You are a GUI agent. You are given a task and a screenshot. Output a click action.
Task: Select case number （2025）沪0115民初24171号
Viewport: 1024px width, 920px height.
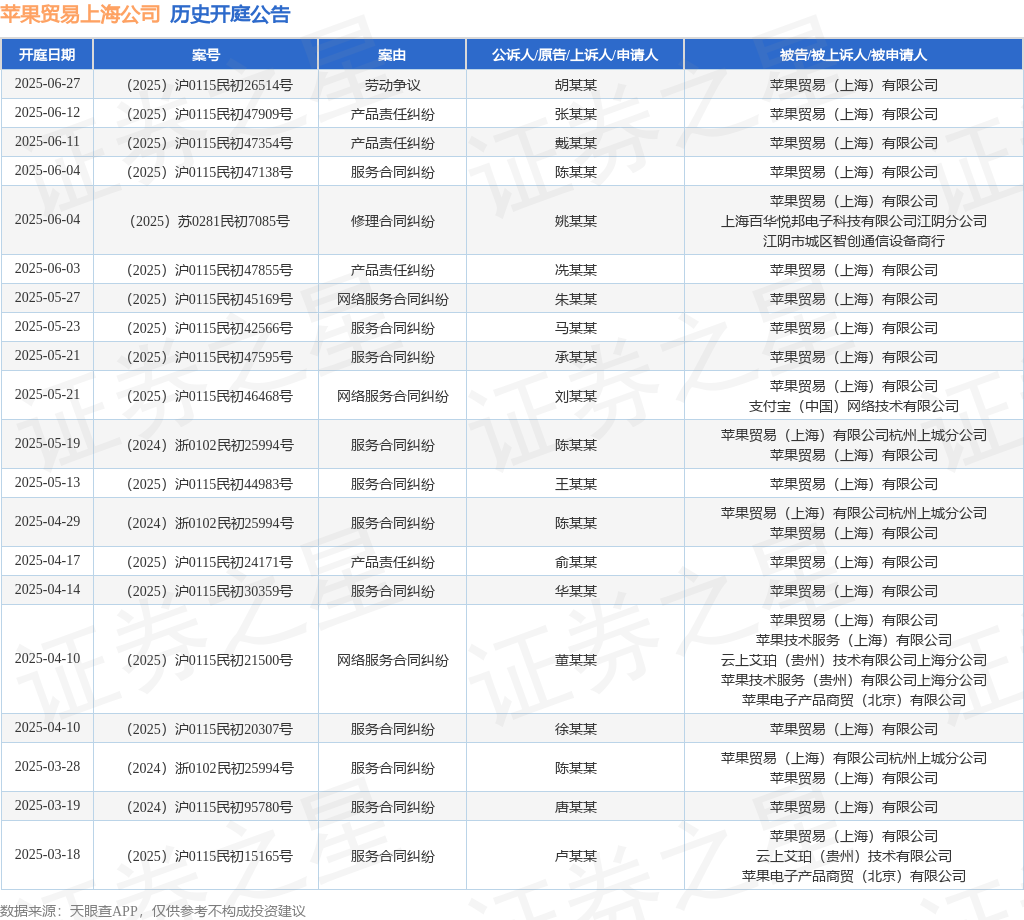tap(209, 562)
